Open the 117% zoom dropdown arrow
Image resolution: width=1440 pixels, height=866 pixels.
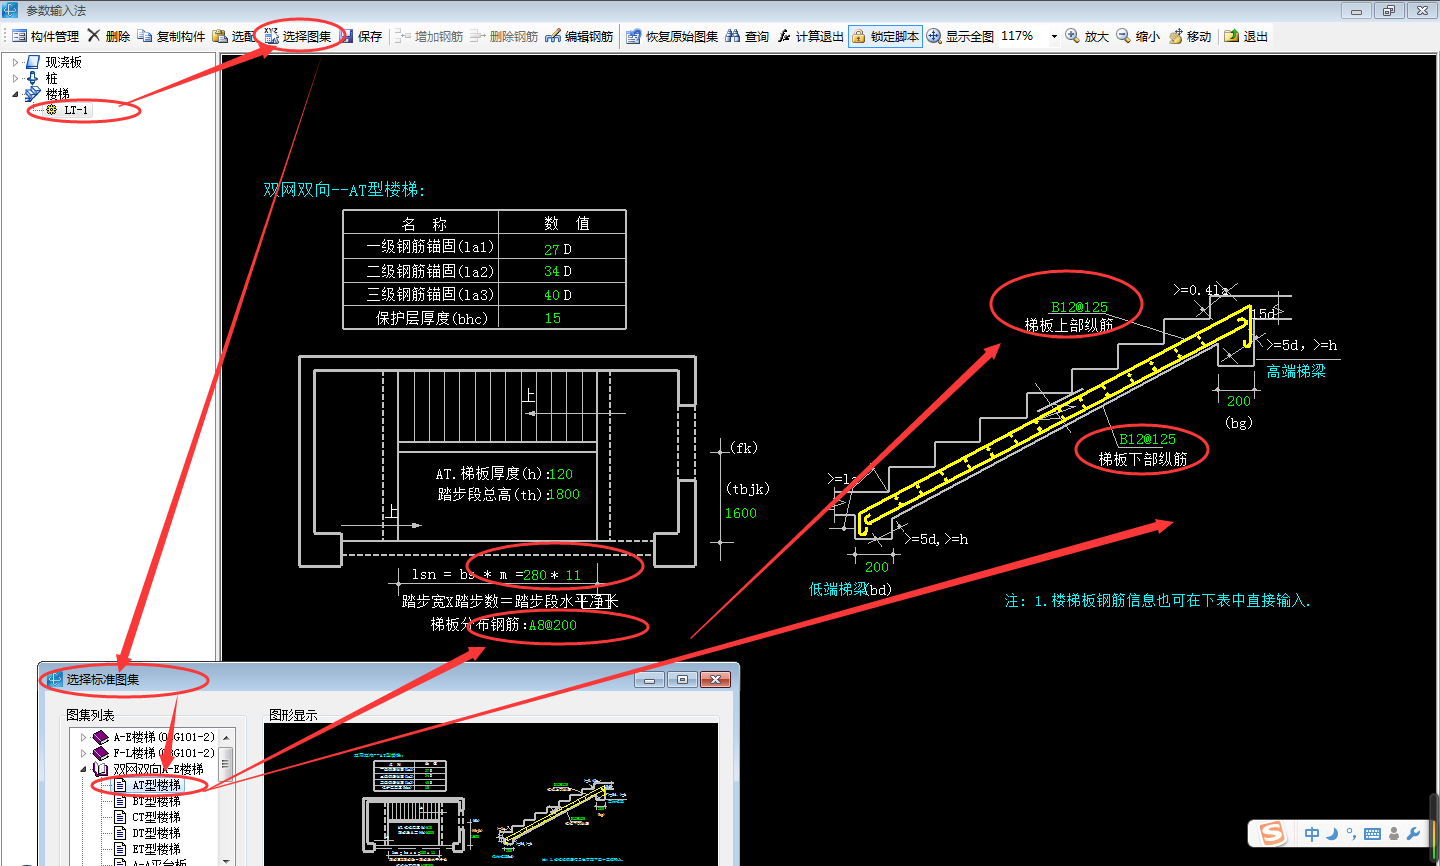coord(1054,36)
